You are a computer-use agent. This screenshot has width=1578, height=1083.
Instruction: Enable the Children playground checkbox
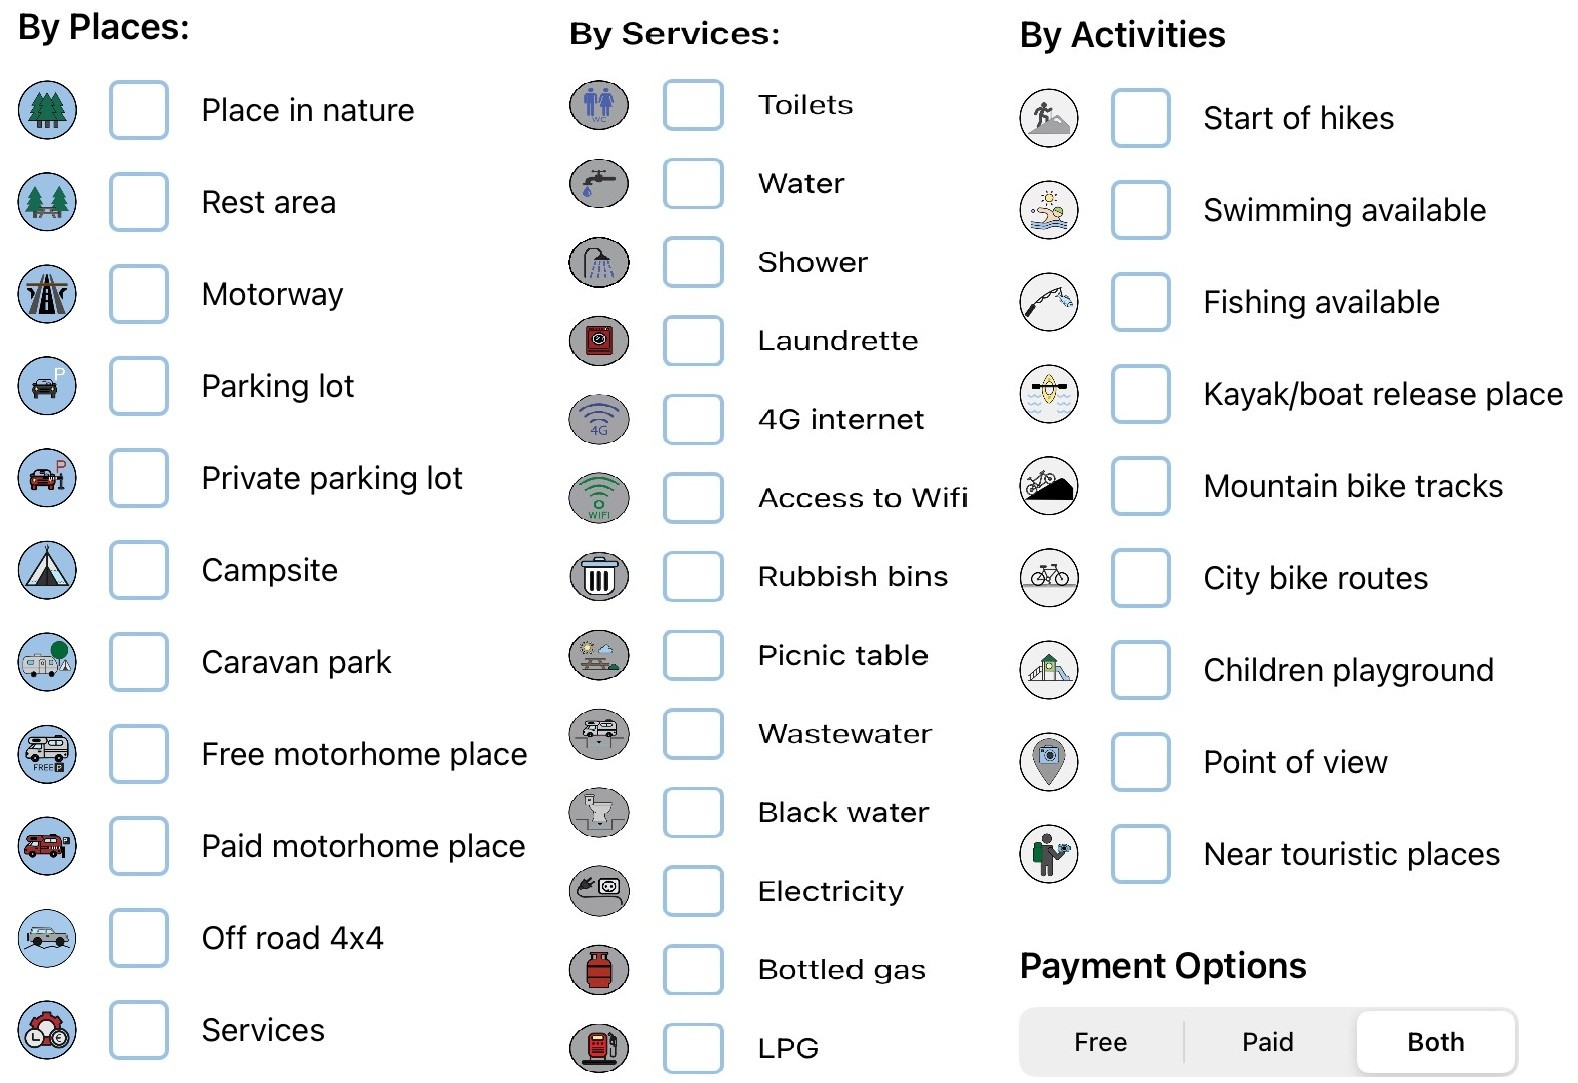coord(1140,670)
